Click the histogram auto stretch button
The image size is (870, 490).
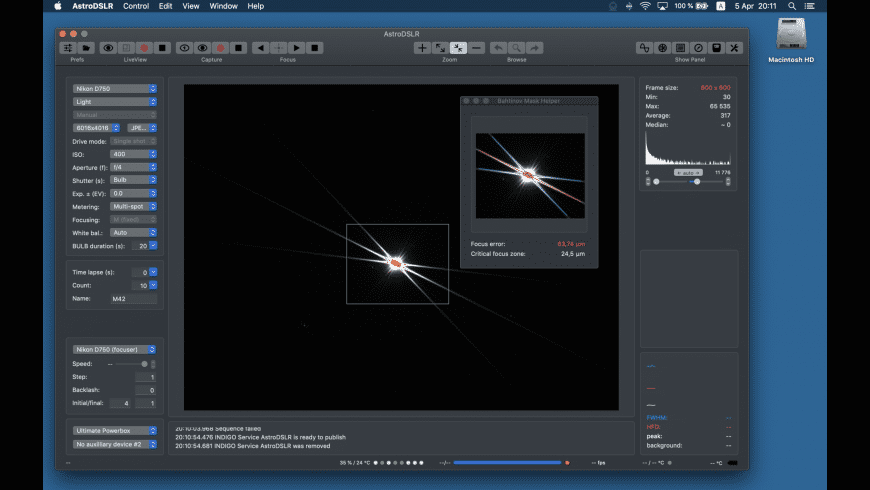pyautogui.click(x=688, y=173)
